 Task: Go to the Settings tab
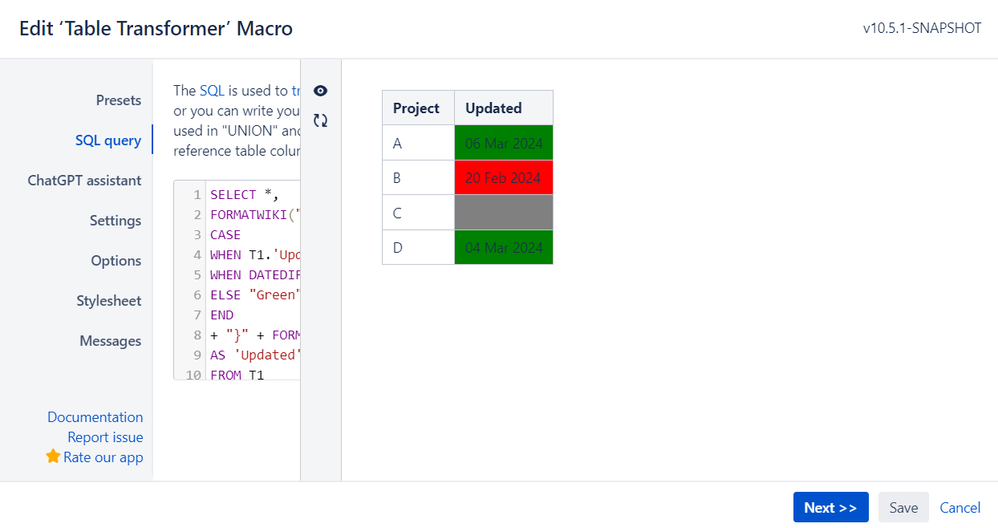115,220
